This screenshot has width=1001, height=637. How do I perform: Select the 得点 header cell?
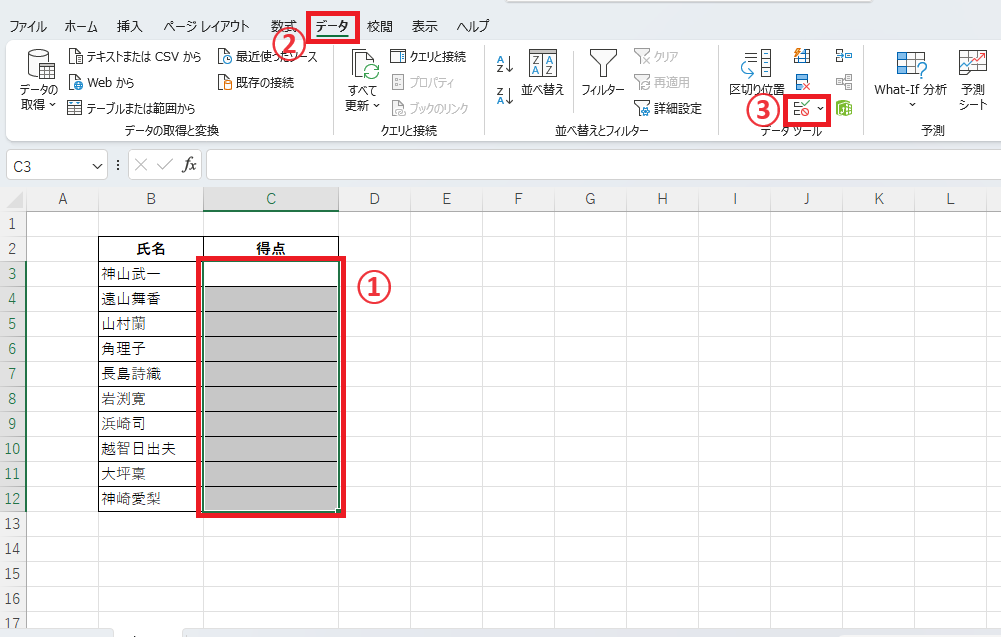pos(271,249)
